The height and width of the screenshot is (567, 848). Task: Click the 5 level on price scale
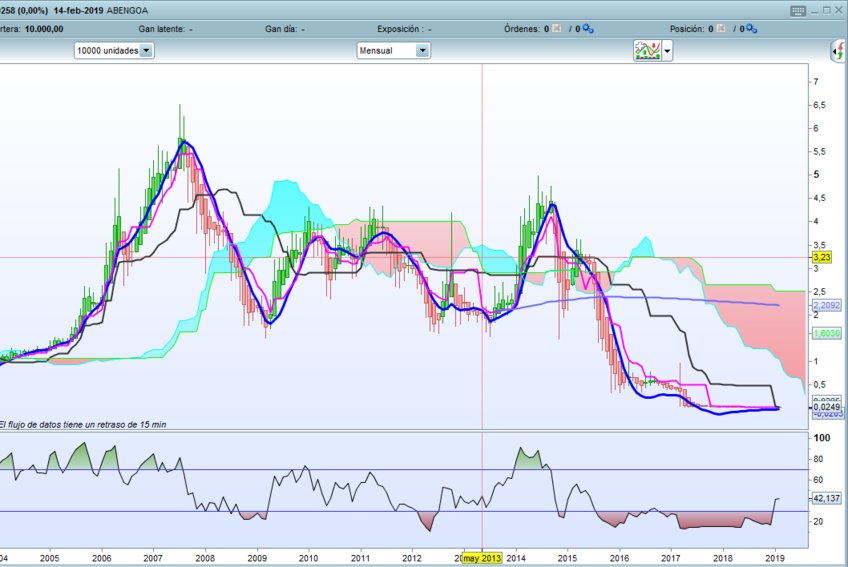pyautogui.click(x=817, y=175)
